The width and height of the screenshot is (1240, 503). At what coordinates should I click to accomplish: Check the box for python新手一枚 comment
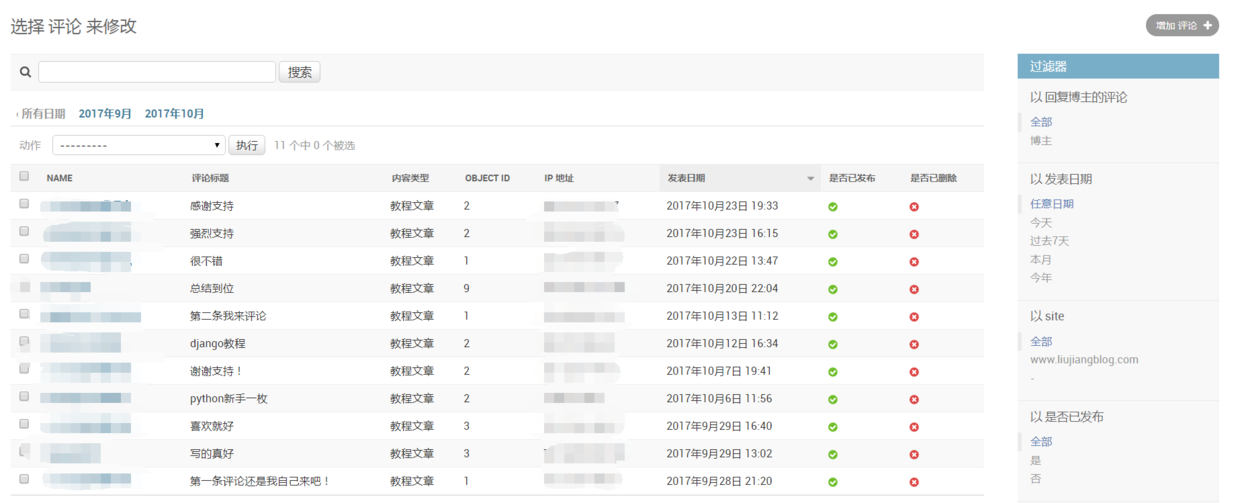(24, 396)
